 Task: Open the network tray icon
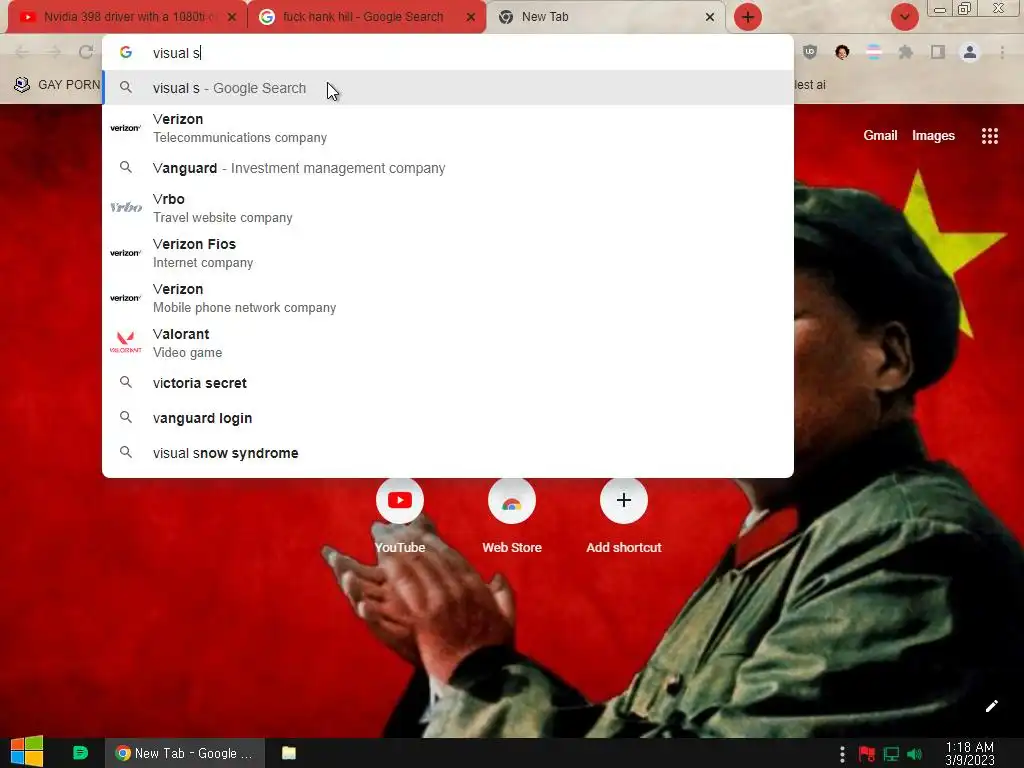click(x=891, y=754)
